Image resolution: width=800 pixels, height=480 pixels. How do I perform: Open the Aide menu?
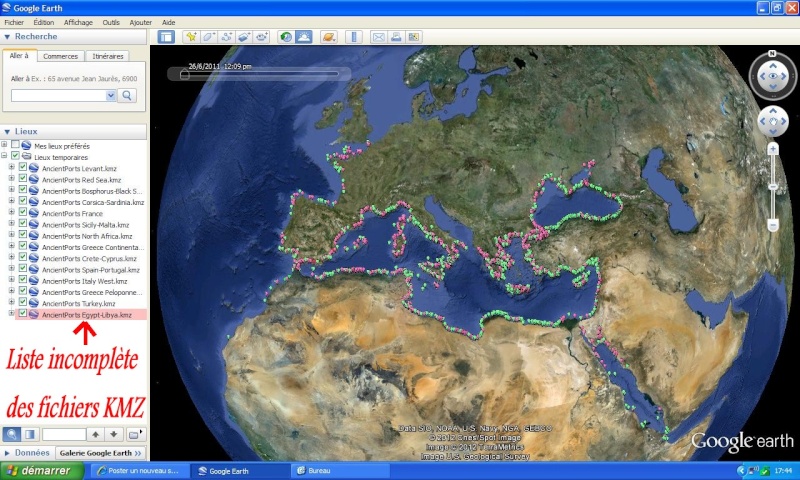coord(168,22)
